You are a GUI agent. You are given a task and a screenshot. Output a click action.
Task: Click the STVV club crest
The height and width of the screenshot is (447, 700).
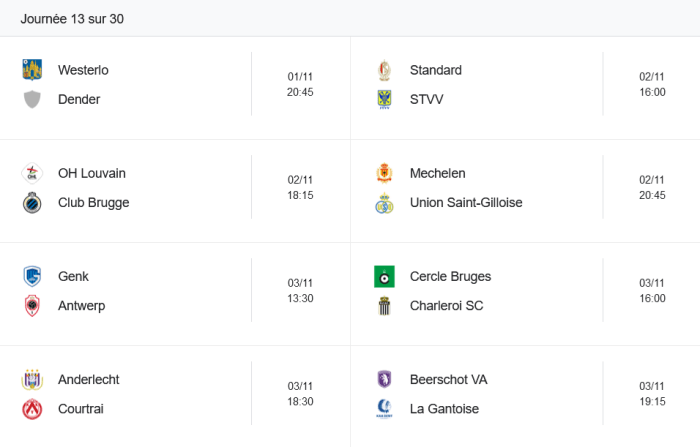[384, 99]
